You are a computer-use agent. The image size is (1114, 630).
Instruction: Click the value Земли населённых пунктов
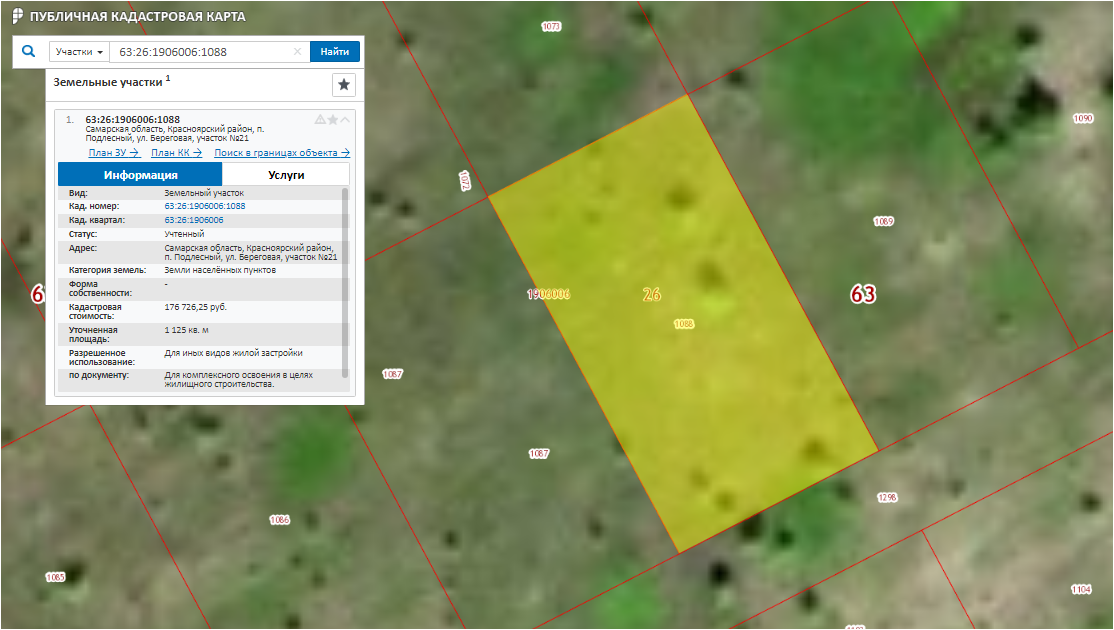click(220, 270)
